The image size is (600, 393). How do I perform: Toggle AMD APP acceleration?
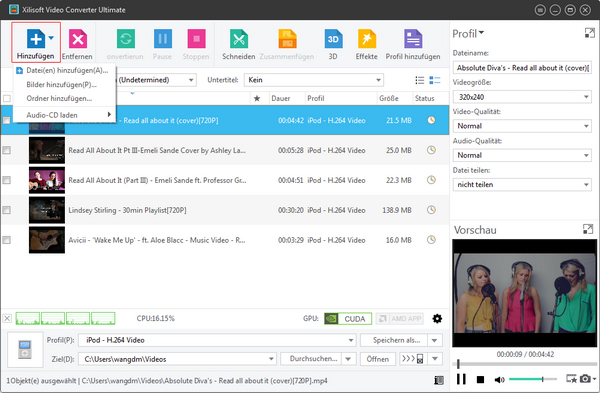(400, 318)
